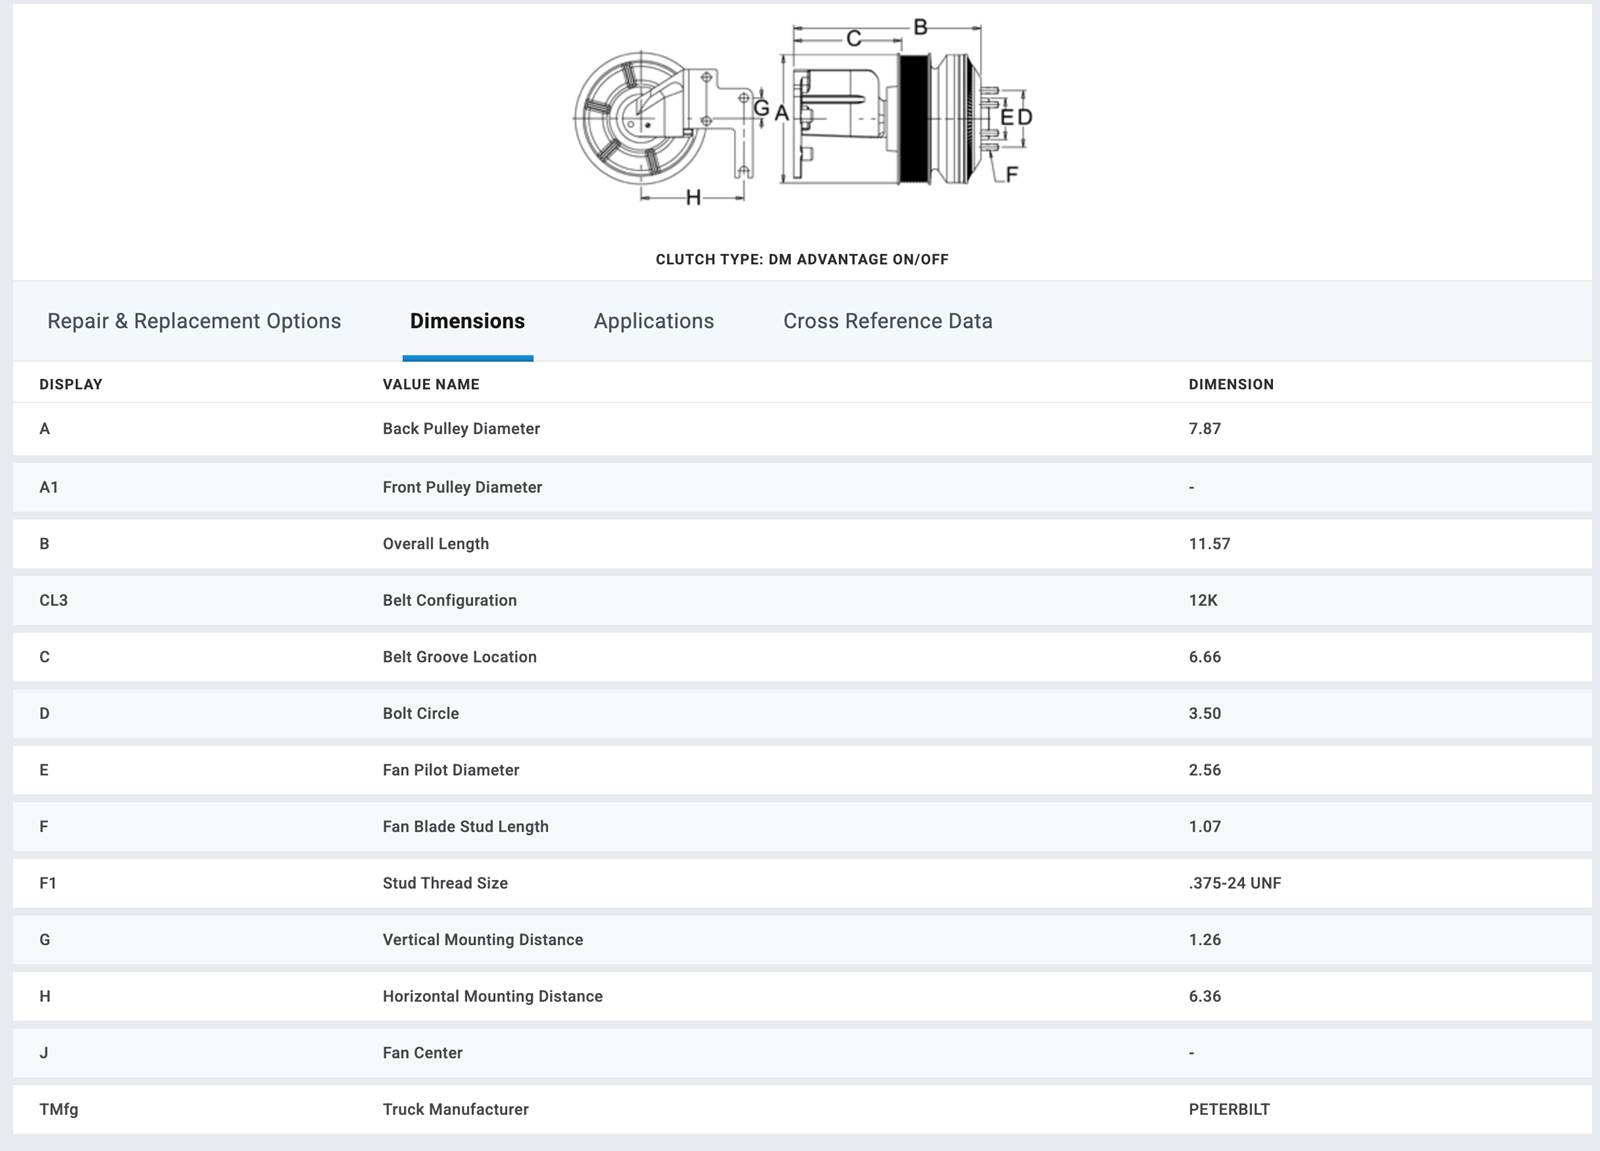Image resolution: width=1600 pixels, height=1151 pixels.
Task: Select the Vertical Mounting Distance label
Action: [483, 940]
